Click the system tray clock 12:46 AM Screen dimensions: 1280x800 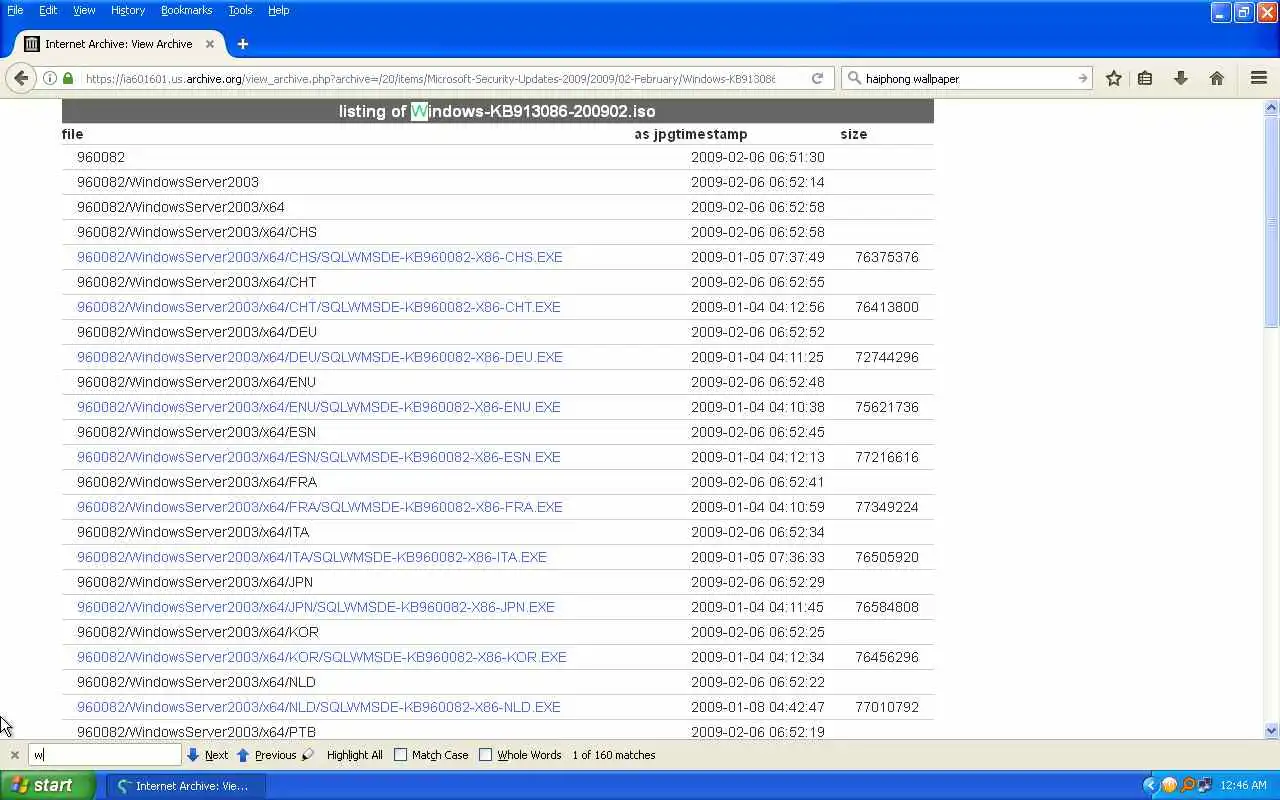(1243, 785)
